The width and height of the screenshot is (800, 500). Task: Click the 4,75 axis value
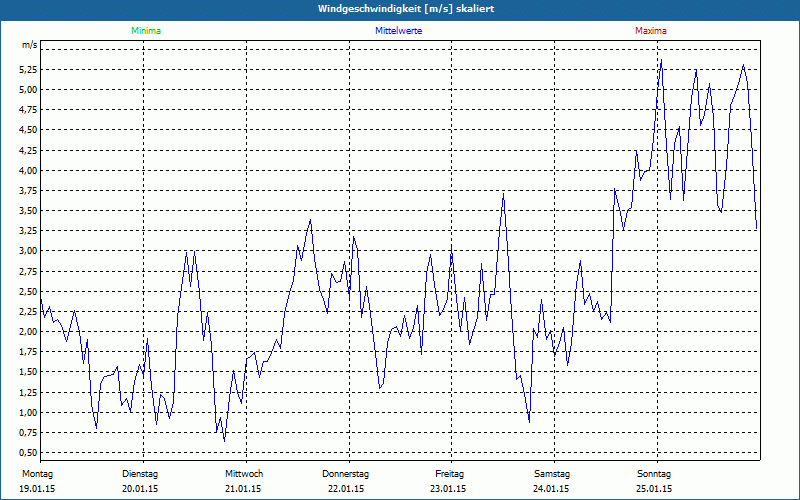pyautogui.click(x=29, y=110)
